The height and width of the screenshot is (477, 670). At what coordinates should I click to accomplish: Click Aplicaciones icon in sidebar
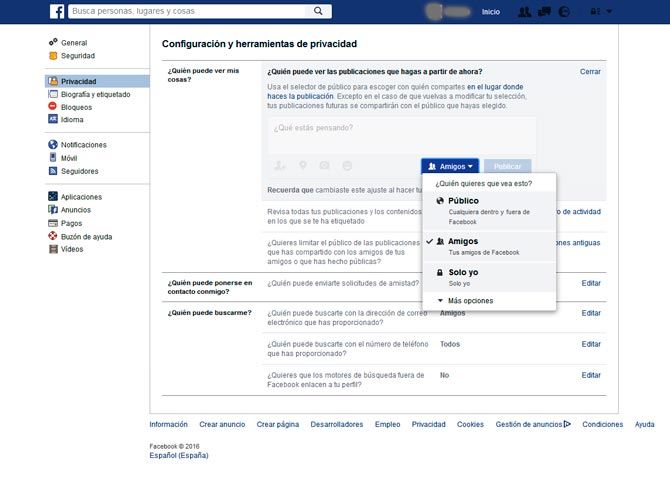[53, 196]
